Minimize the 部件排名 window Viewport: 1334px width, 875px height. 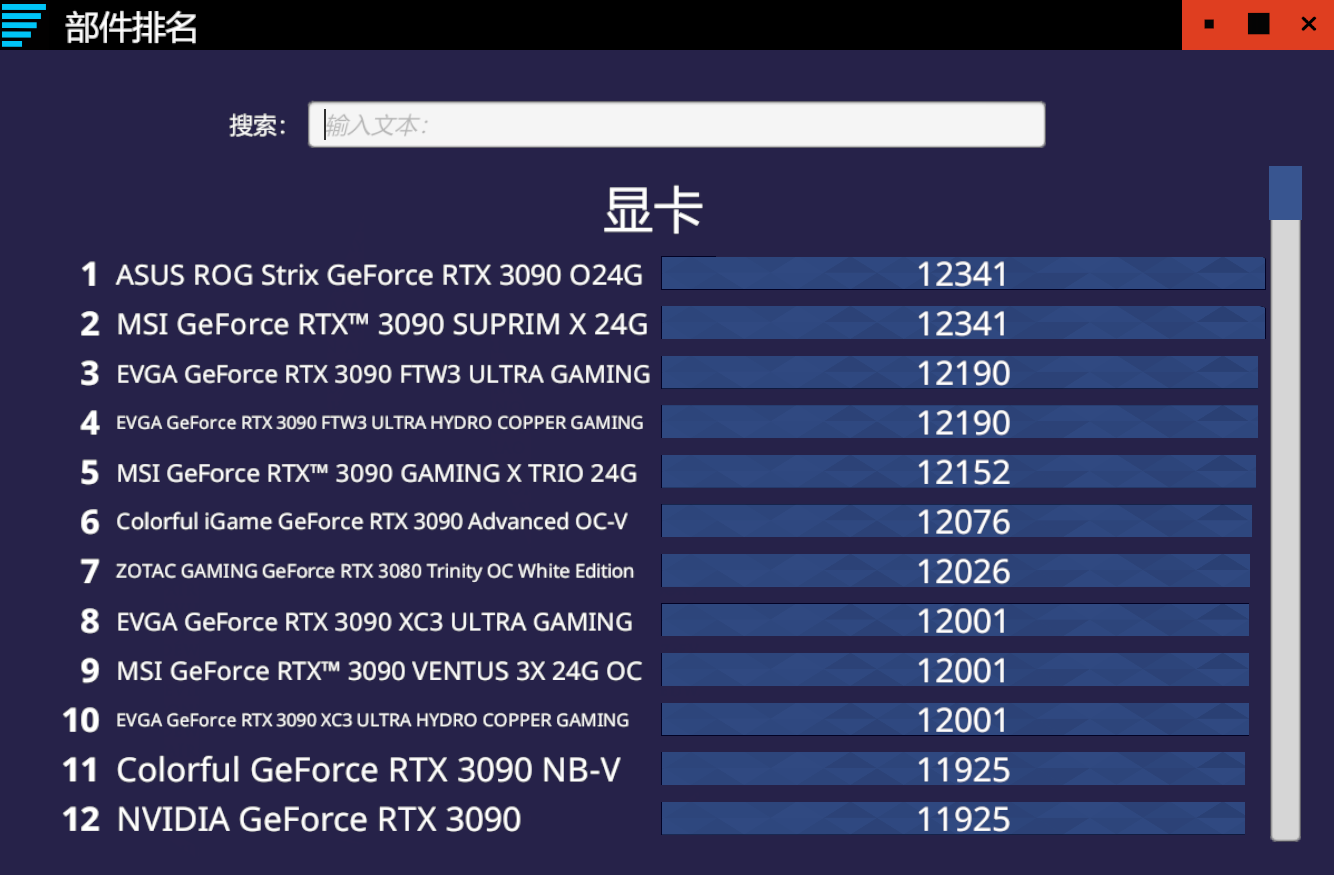point(1209,24)
